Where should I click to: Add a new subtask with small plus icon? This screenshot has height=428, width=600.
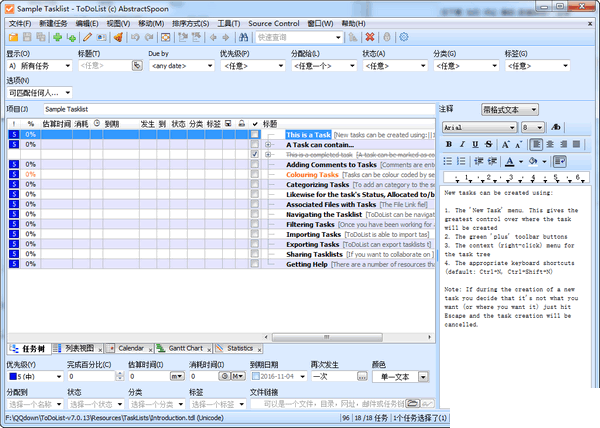coord(71,37)
